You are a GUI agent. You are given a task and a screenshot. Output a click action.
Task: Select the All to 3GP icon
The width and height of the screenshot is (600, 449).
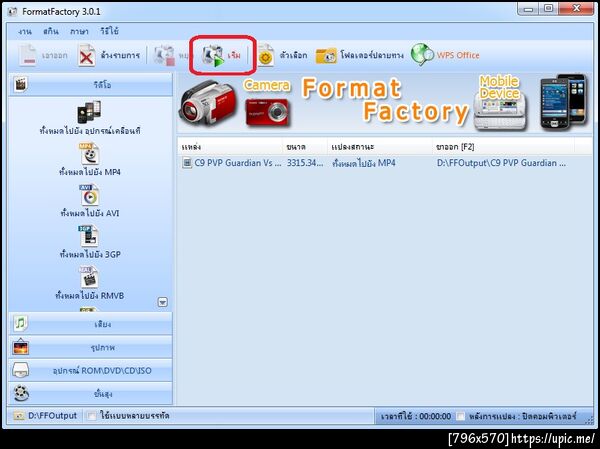click(x=89, y=236)
